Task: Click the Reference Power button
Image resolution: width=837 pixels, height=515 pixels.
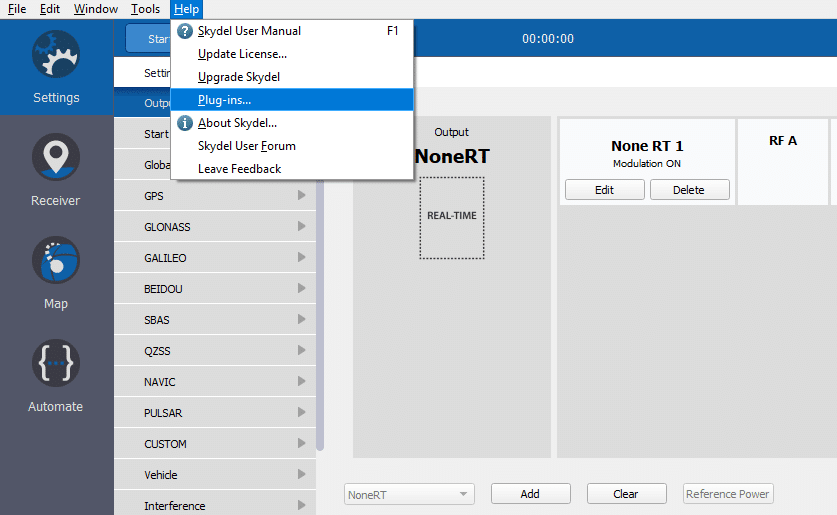Action: (728, 494)
